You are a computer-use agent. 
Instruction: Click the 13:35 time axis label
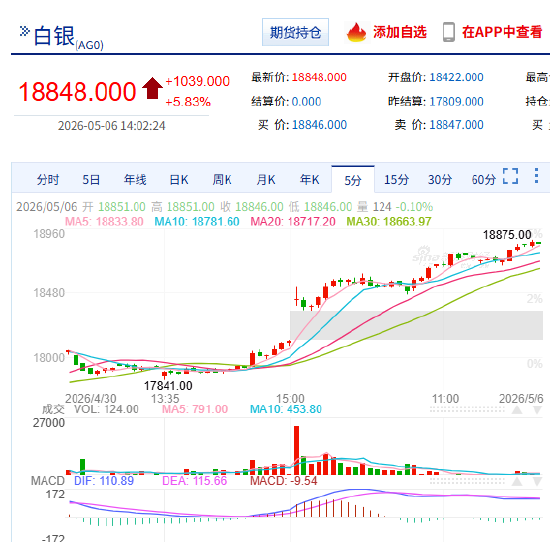[x=165, y=399]
